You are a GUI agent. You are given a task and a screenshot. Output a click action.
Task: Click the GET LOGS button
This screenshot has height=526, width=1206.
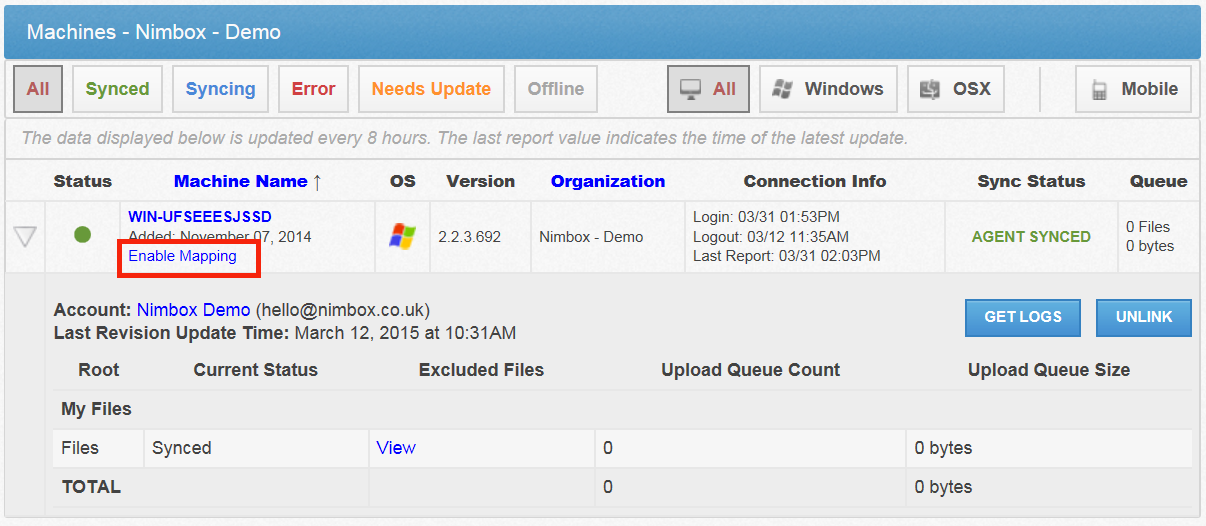(1021, 317)
